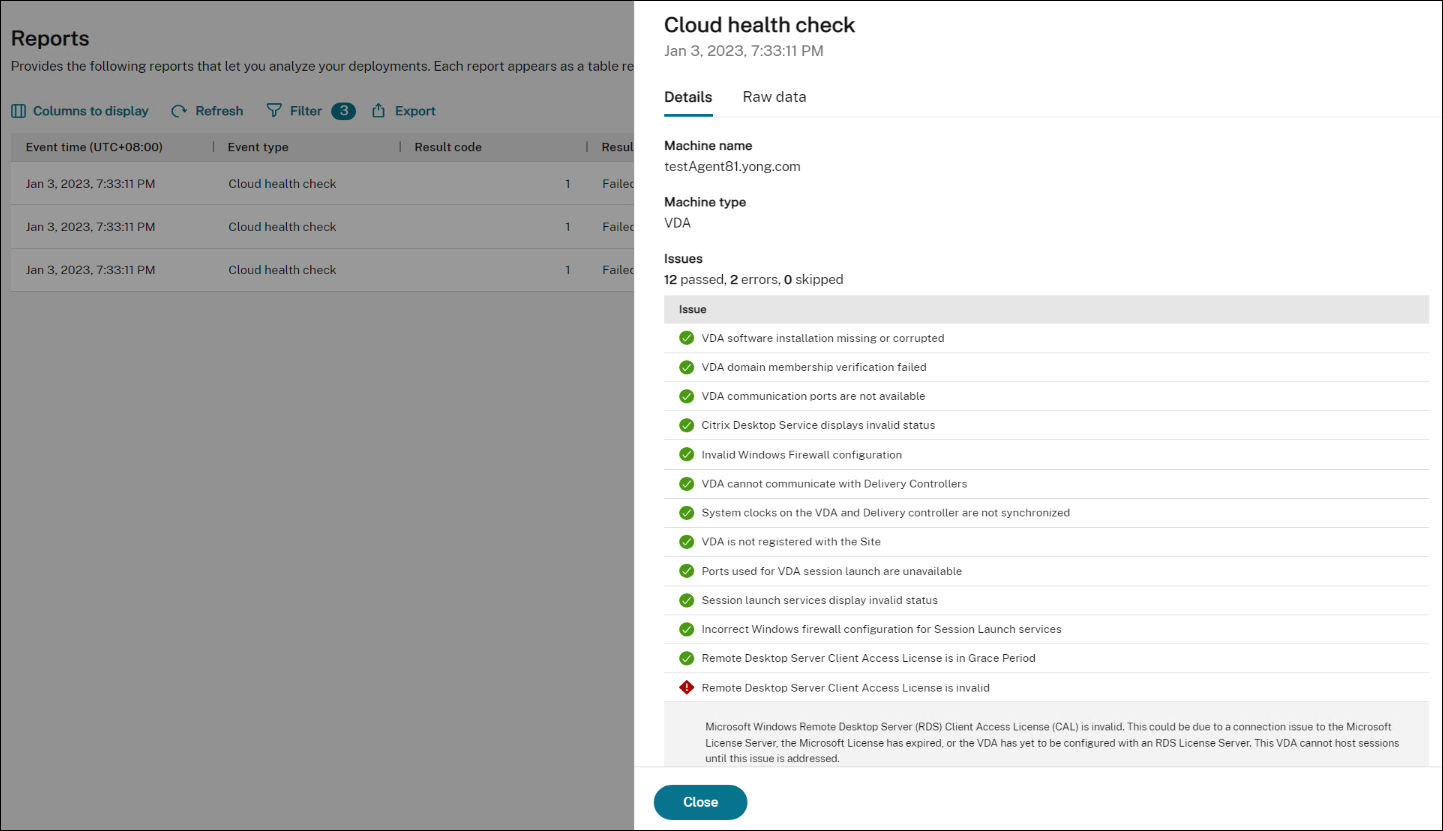1443x831 pixels.
Task: Expand the Session launch services invalid status issue
Action: (x=819, y=601)
